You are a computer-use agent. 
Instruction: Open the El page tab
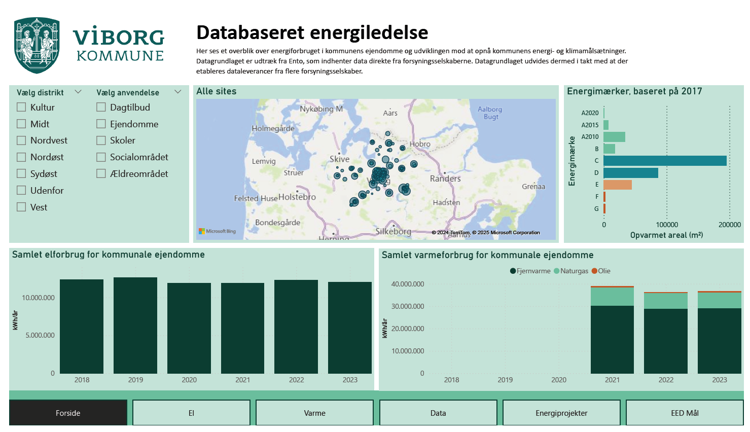191,412
